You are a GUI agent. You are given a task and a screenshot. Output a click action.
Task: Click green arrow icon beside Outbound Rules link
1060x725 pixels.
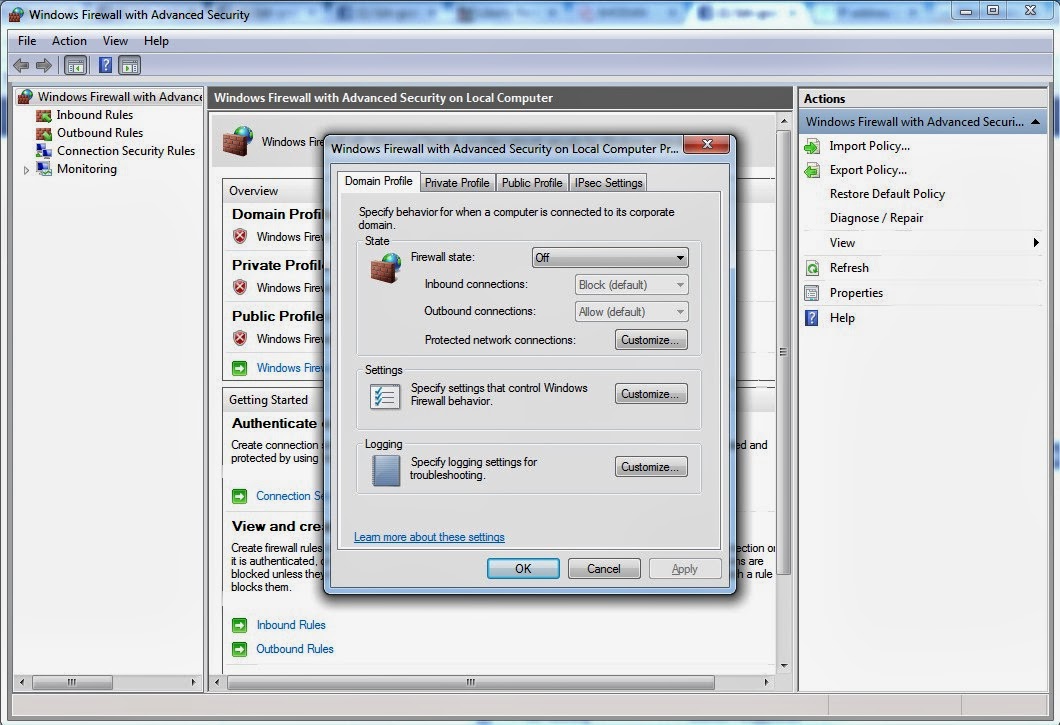[239, 649]
